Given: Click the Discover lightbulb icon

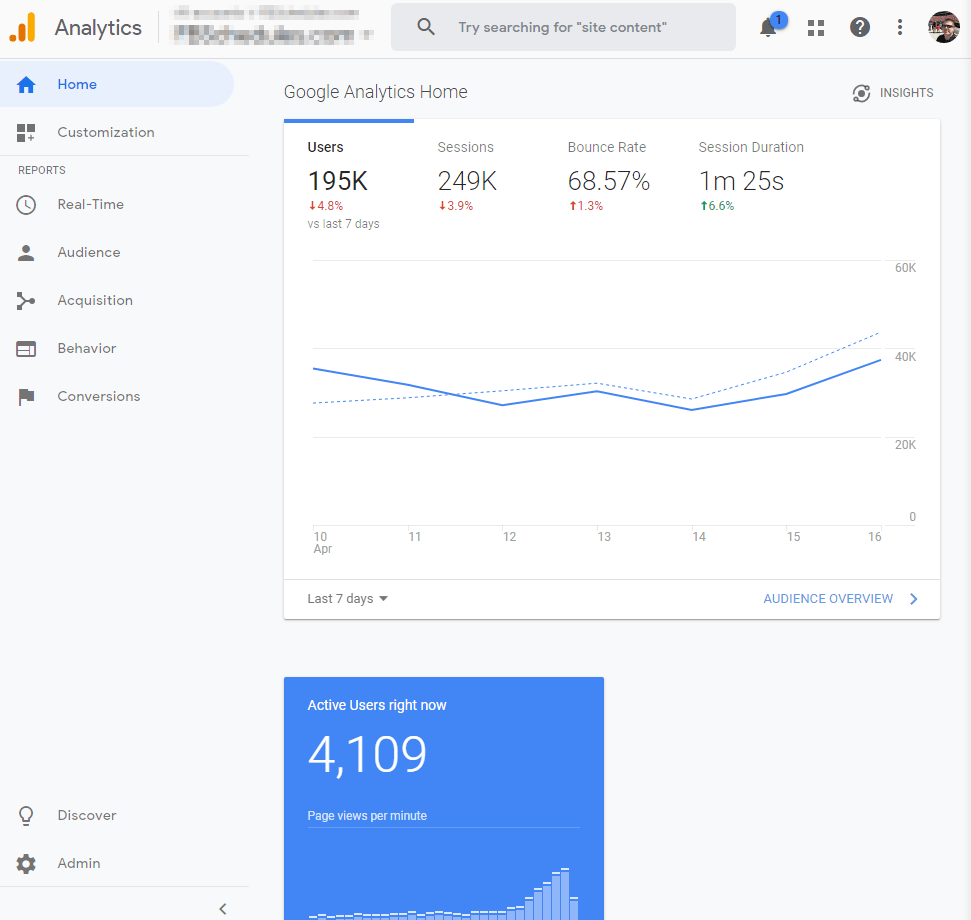Looking at the screenshot, I should (26, 816).
